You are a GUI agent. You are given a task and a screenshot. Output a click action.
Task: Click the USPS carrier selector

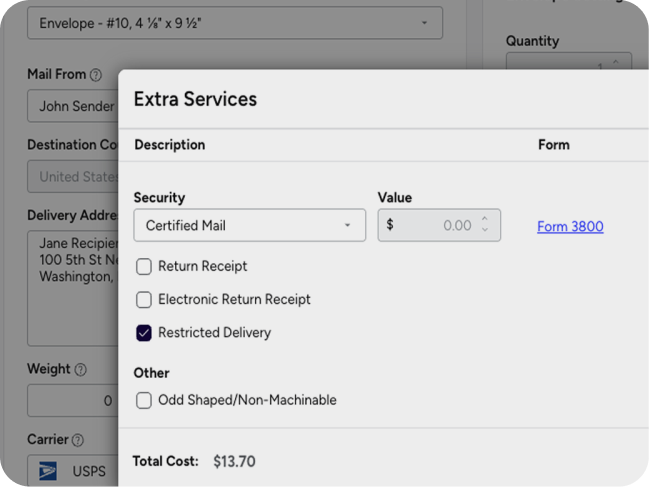click(x=73, y=471)
